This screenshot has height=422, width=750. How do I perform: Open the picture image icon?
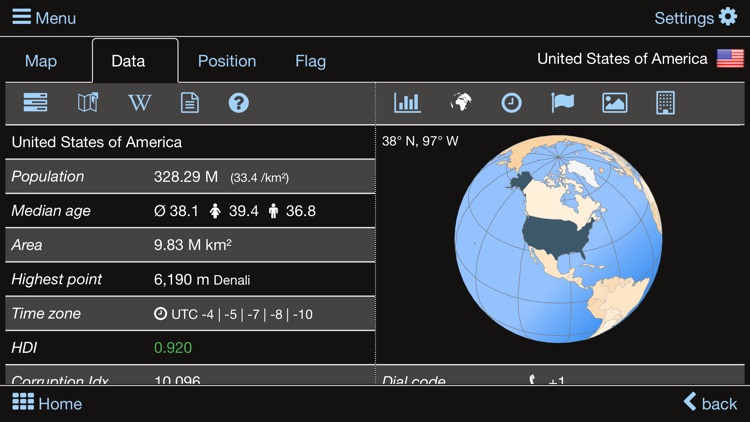click(x=615, y=103)
